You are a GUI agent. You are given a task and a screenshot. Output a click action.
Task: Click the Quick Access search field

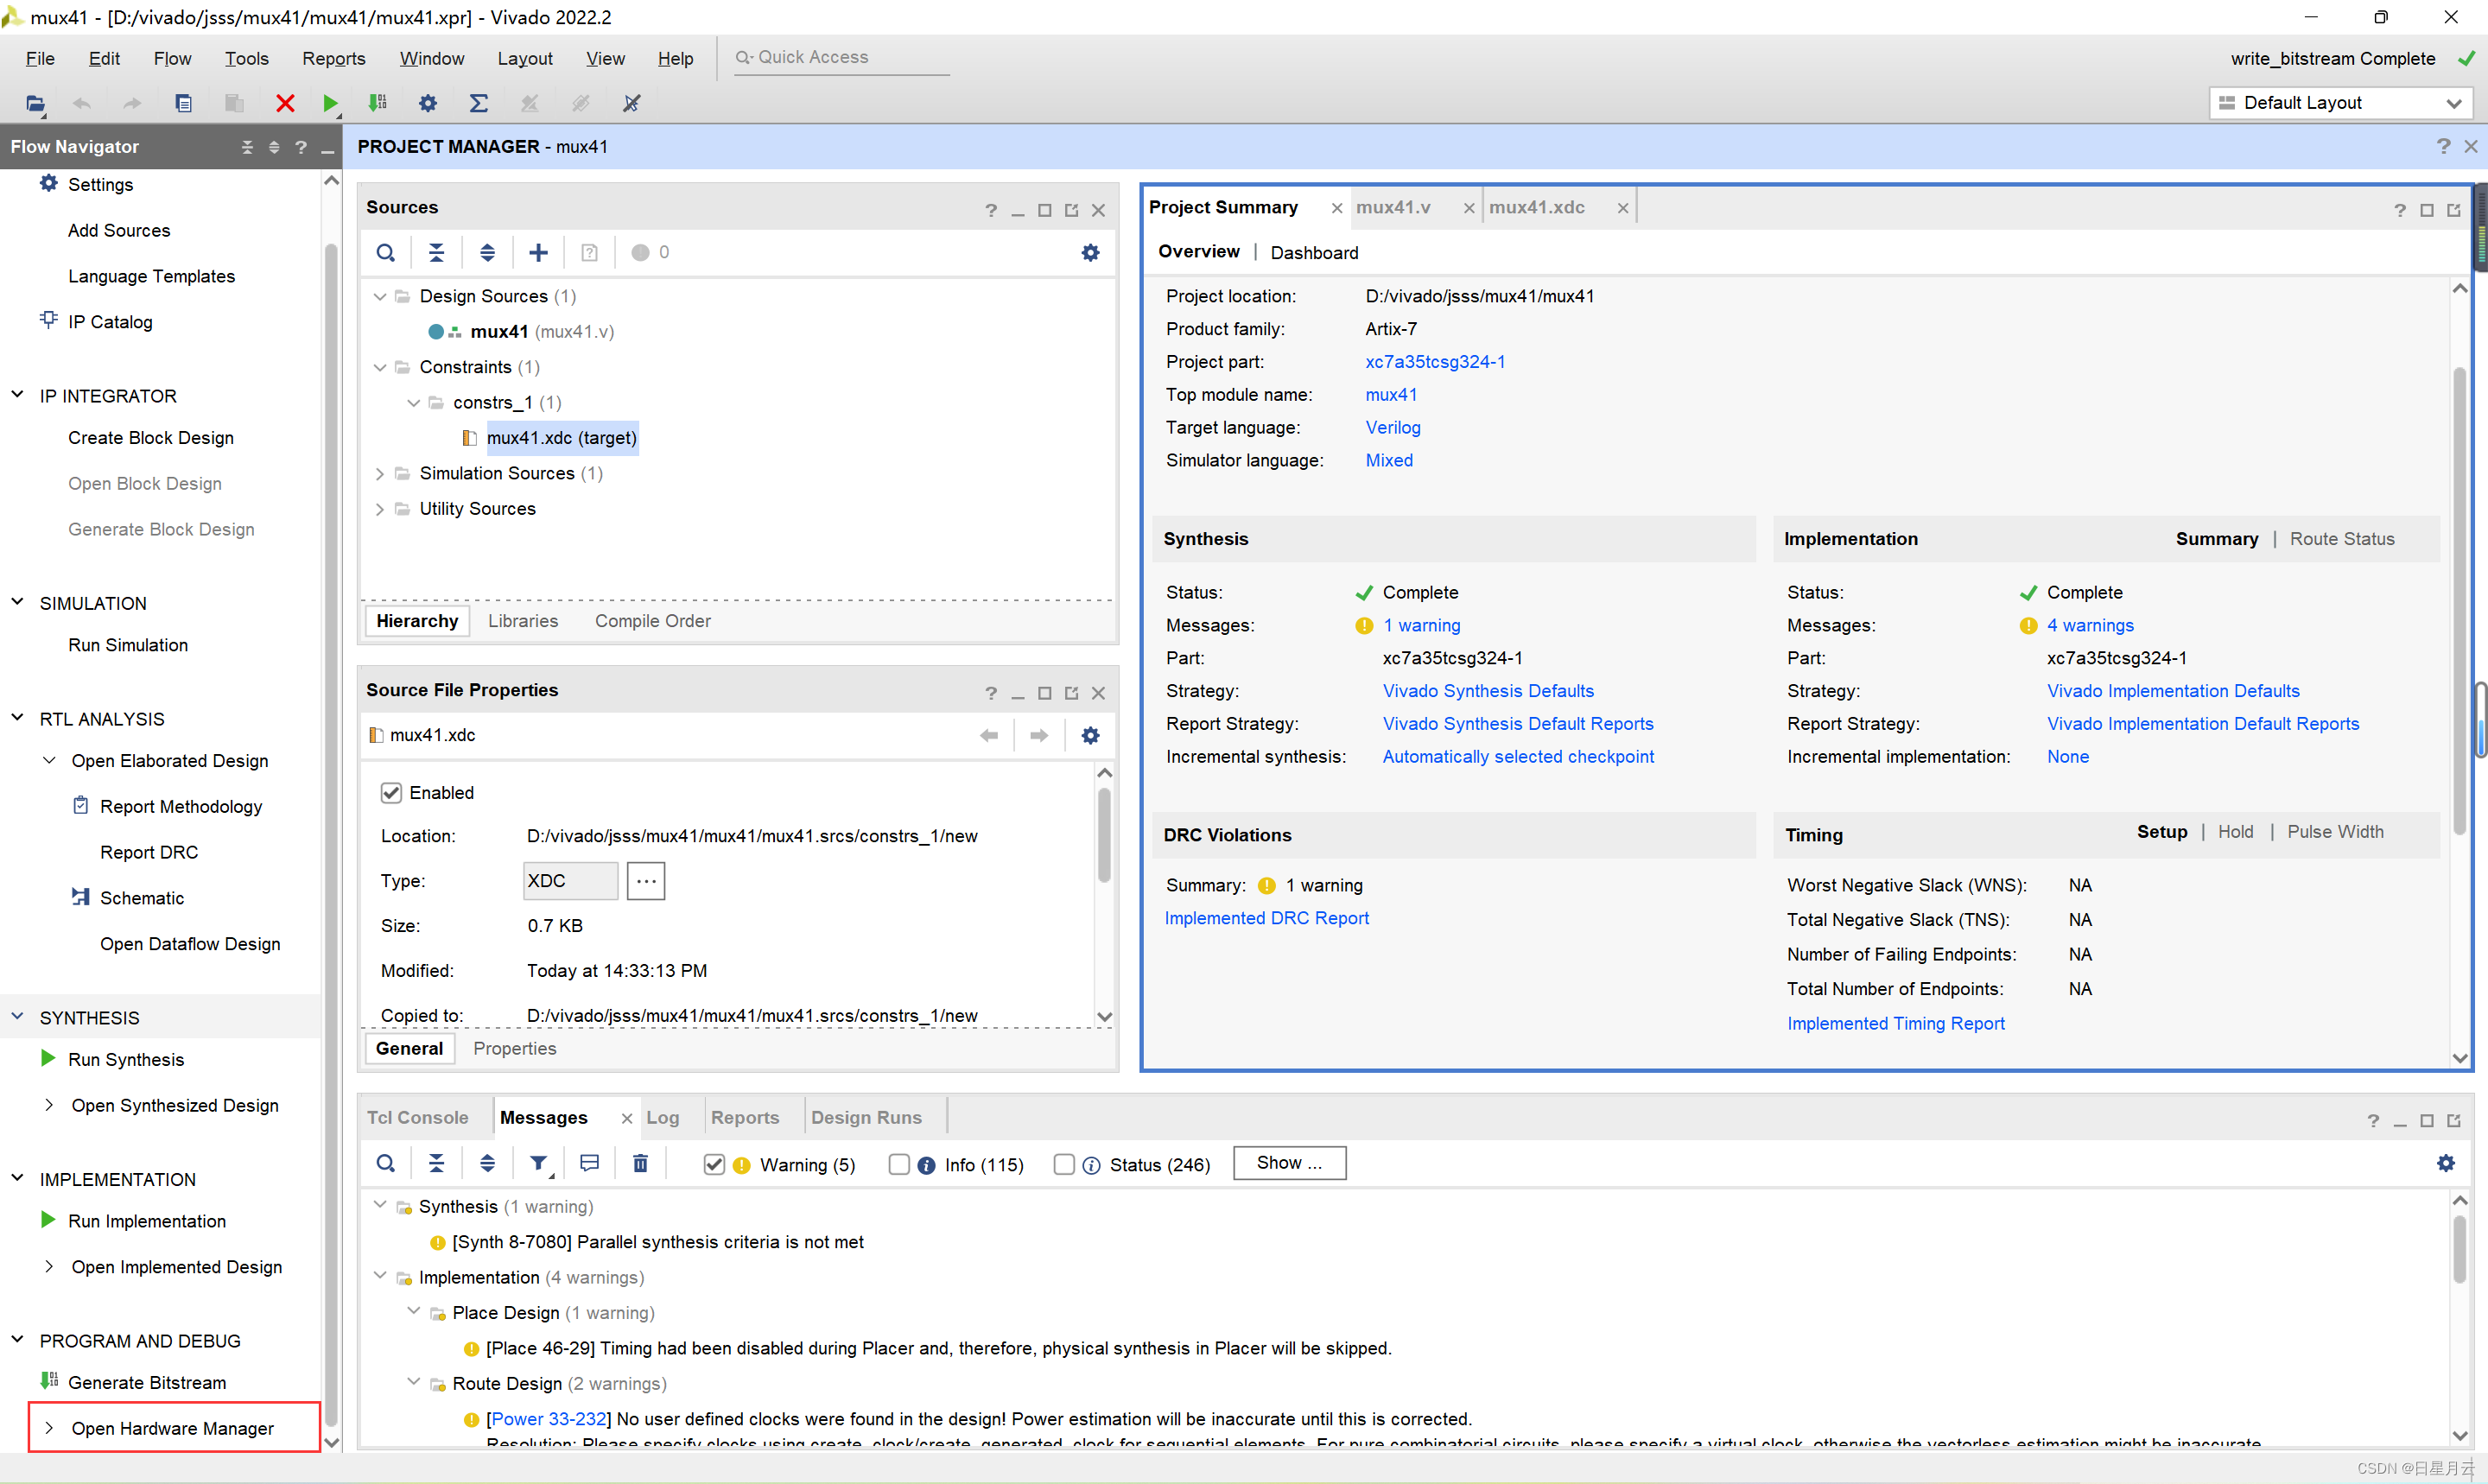tap(845, 58)
